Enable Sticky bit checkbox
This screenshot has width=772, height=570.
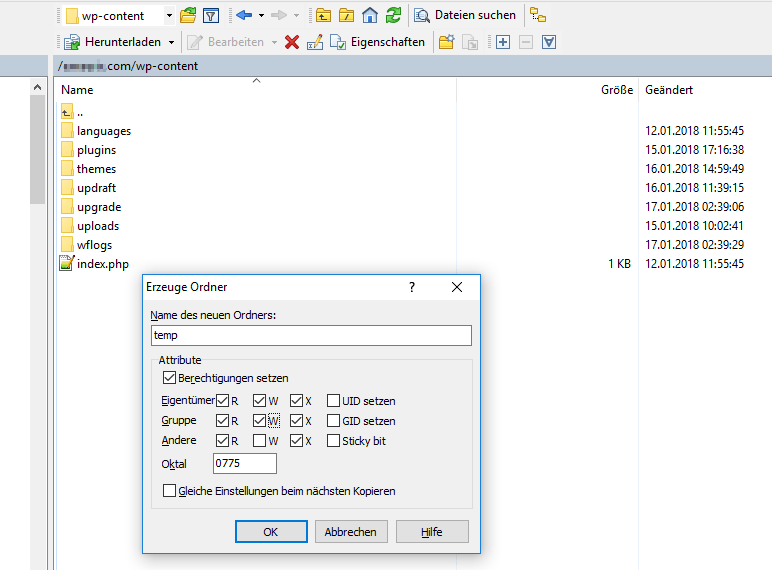pos(333,441)
